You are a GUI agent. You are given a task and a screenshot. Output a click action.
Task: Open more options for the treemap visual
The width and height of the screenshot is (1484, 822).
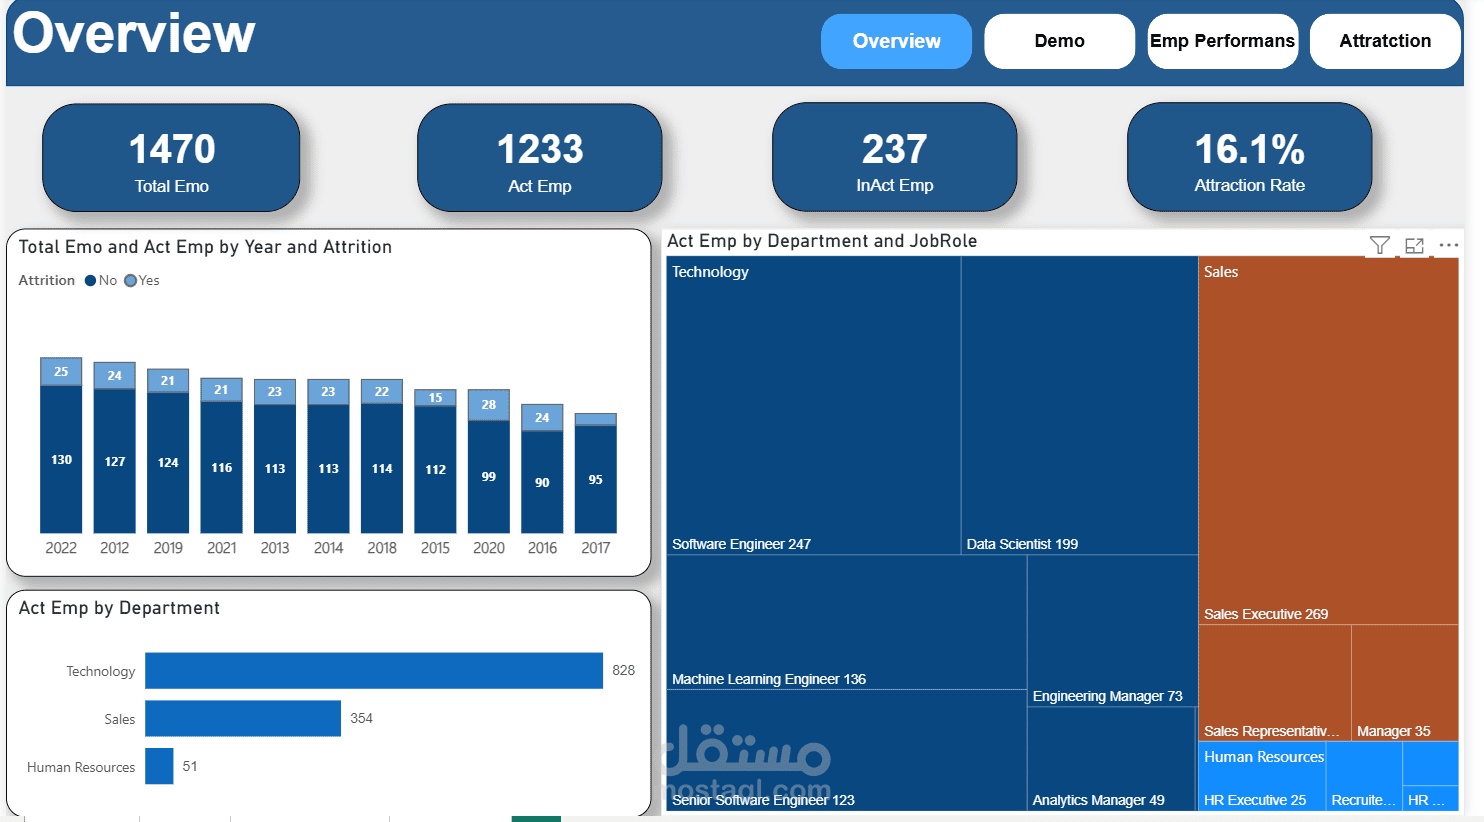coord(1449,244)
